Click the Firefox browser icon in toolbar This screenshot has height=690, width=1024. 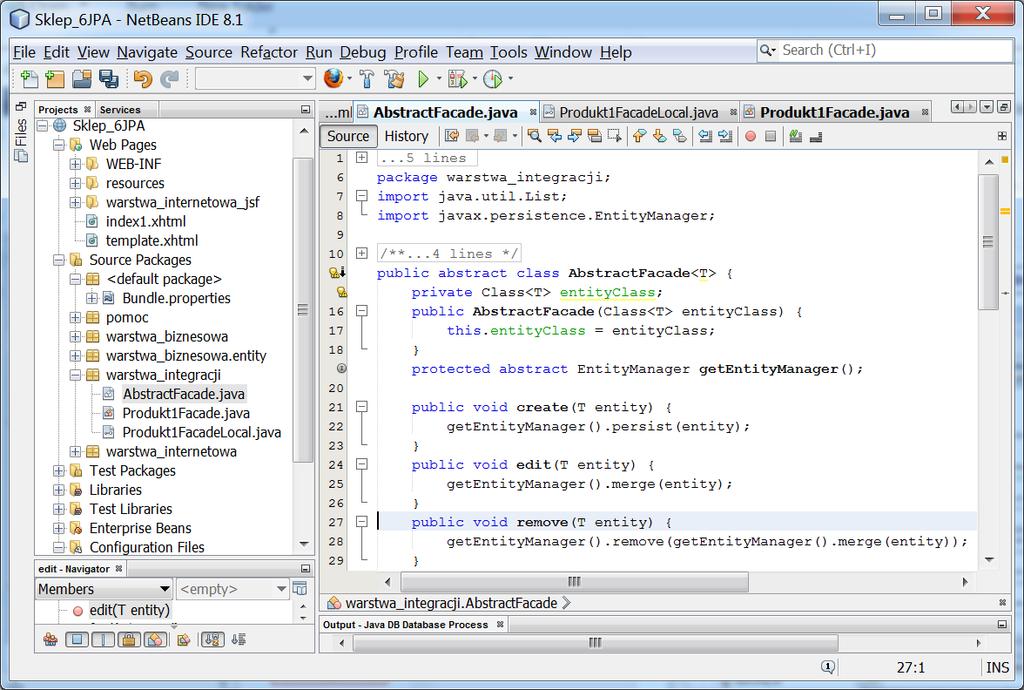[333, 79]
